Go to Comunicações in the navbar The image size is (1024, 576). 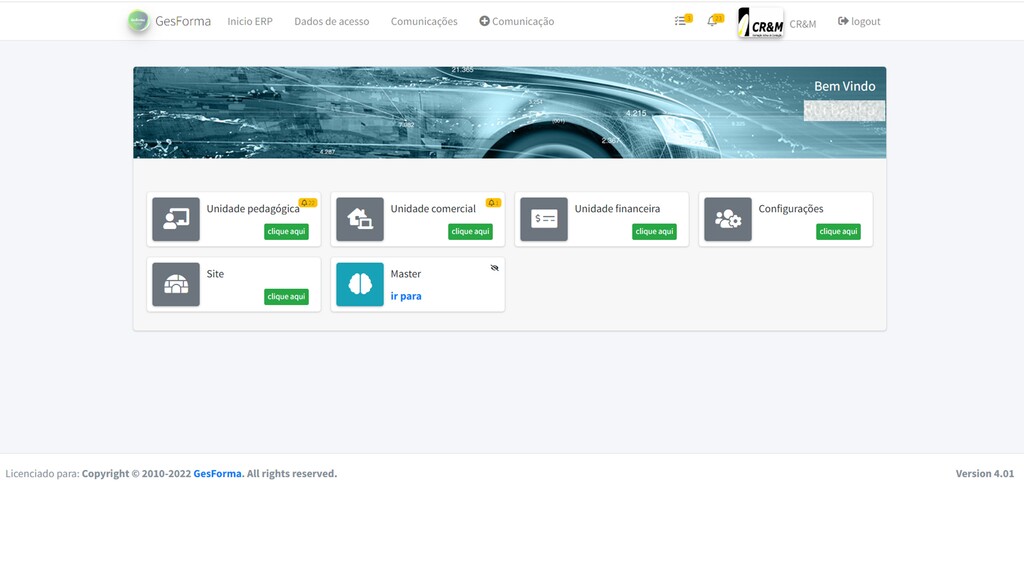coord(424,21)
